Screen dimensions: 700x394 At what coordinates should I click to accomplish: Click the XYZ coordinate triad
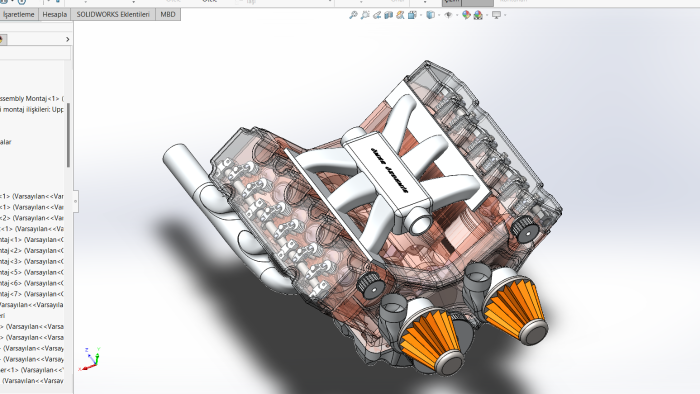tap(89, 359)
